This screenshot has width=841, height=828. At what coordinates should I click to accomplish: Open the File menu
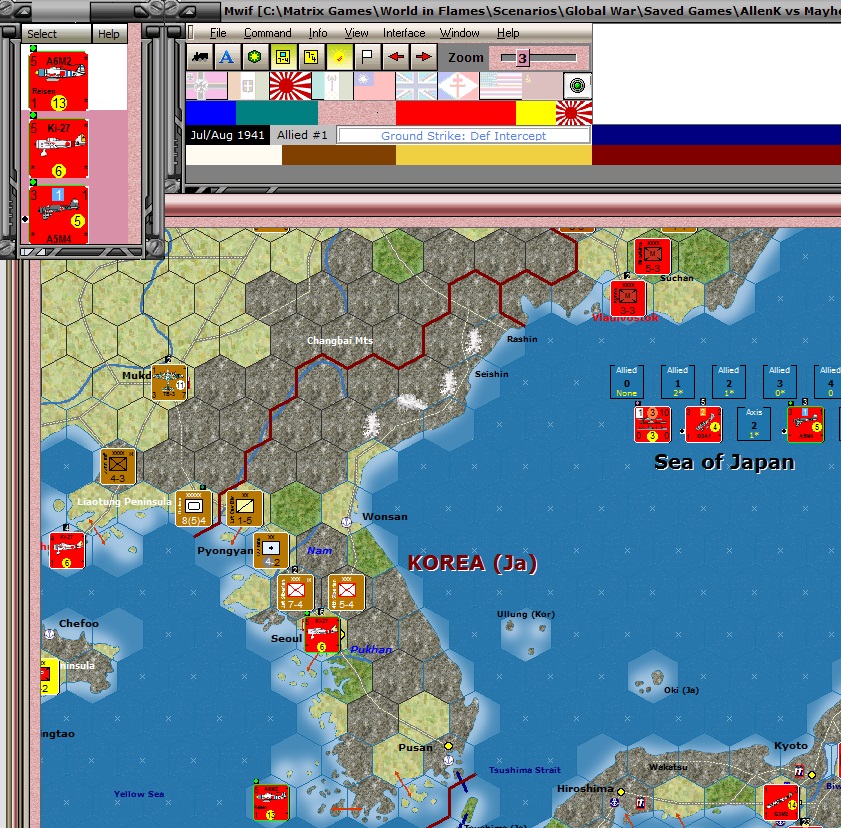(218, 33)
